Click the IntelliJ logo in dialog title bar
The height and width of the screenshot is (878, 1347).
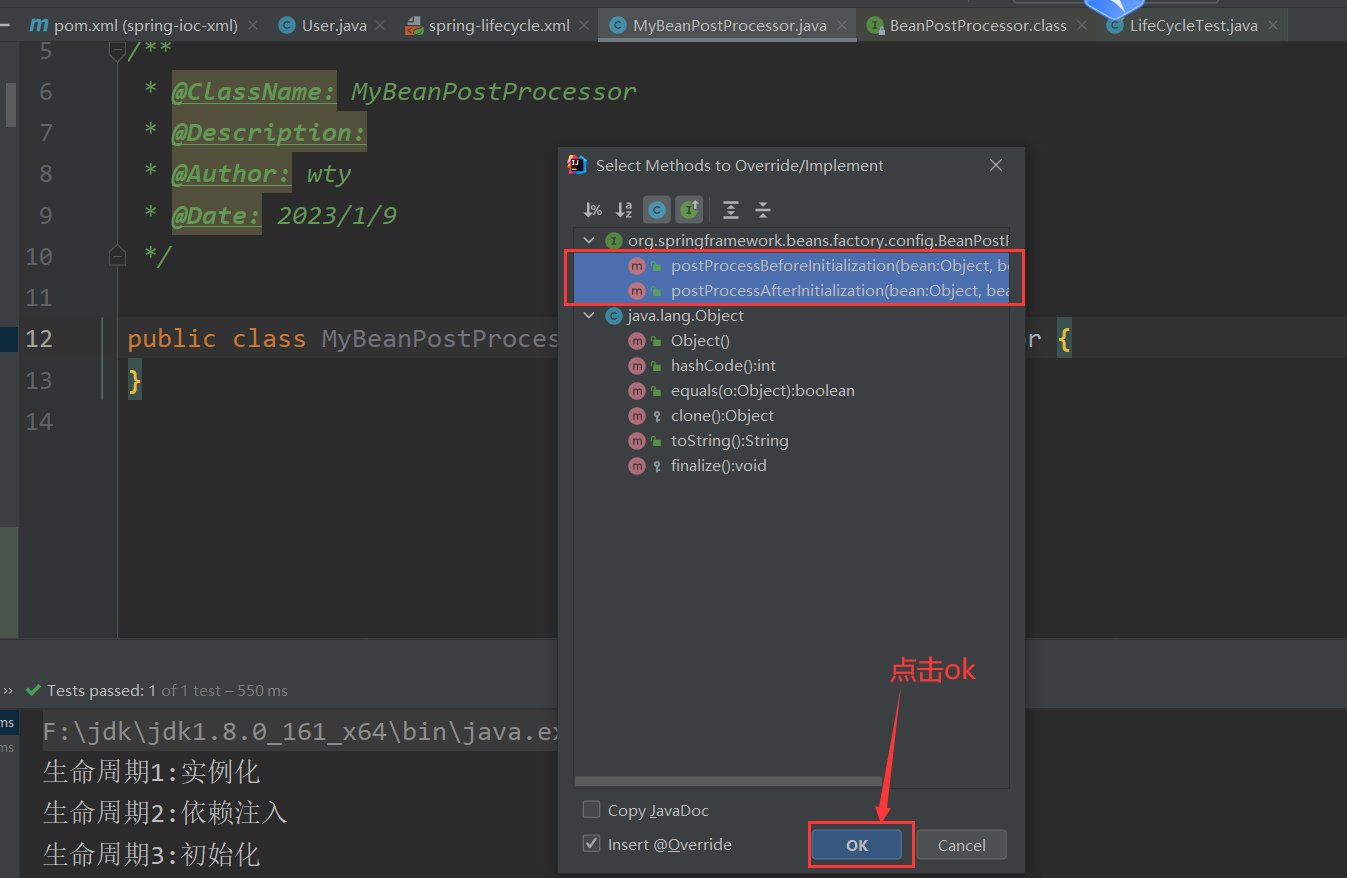pos(577,165)
